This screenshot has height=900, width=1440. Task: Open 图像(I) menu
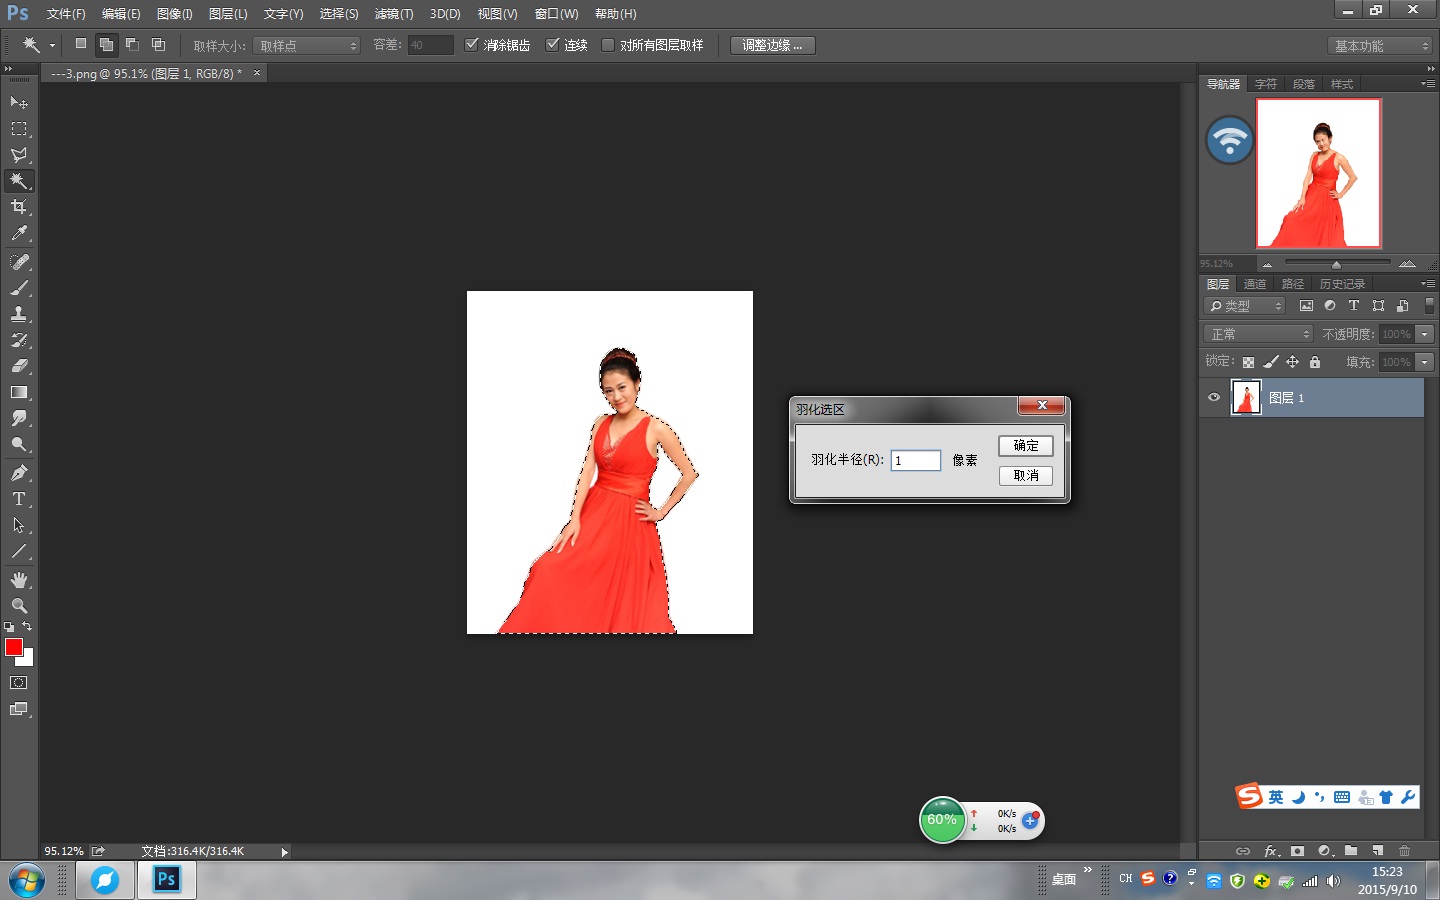(x=175, y=14)
